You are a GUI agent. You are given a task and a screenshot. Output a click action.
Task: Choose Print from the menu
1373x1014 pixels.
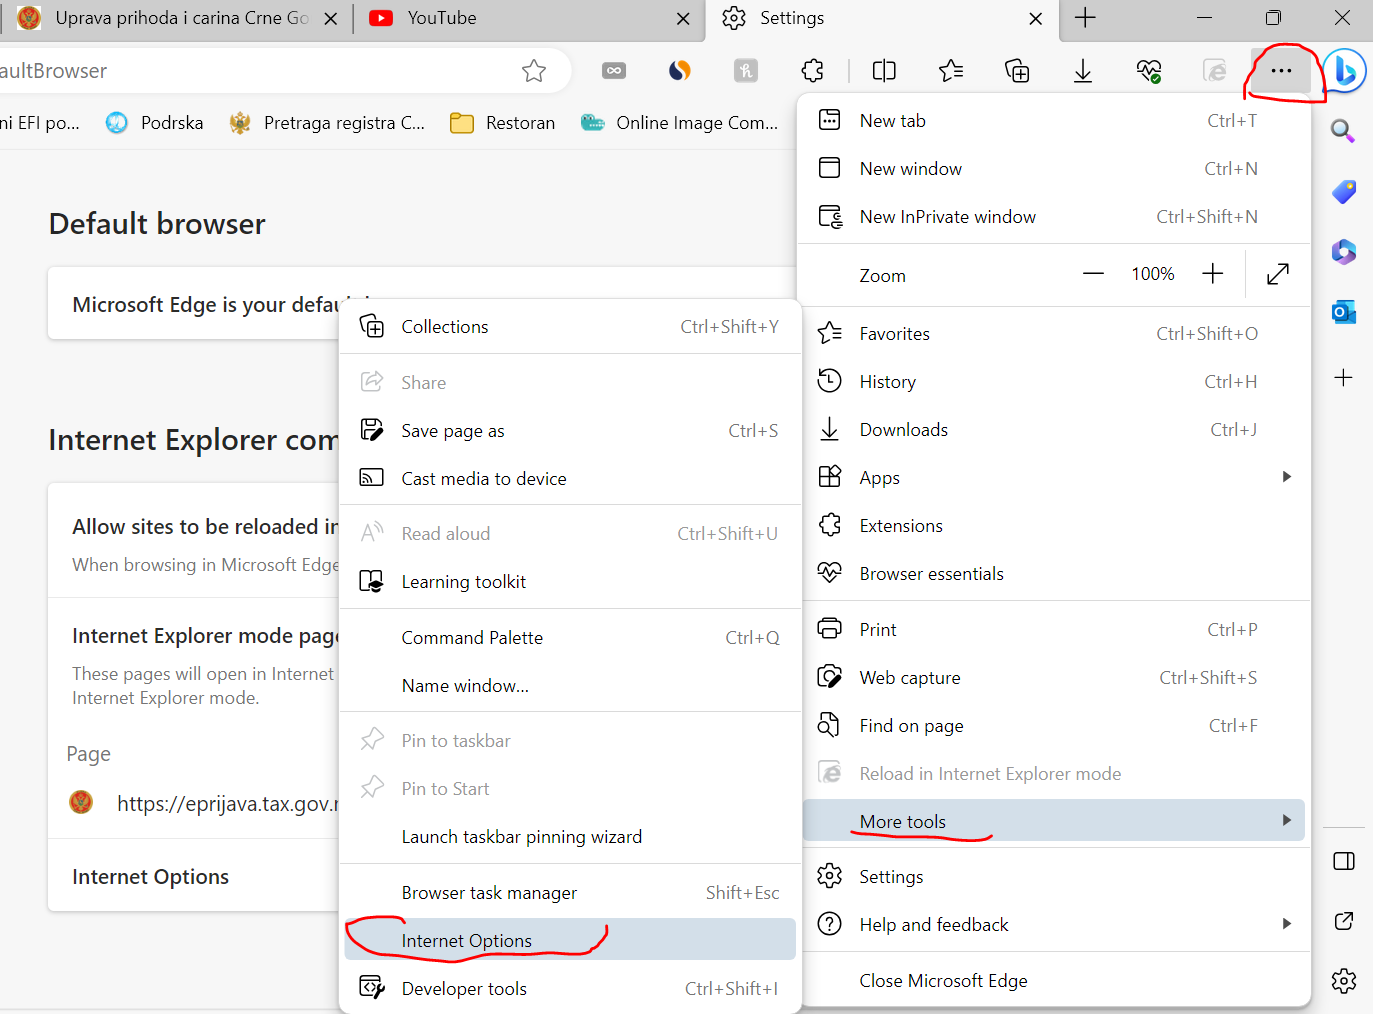1054,630
